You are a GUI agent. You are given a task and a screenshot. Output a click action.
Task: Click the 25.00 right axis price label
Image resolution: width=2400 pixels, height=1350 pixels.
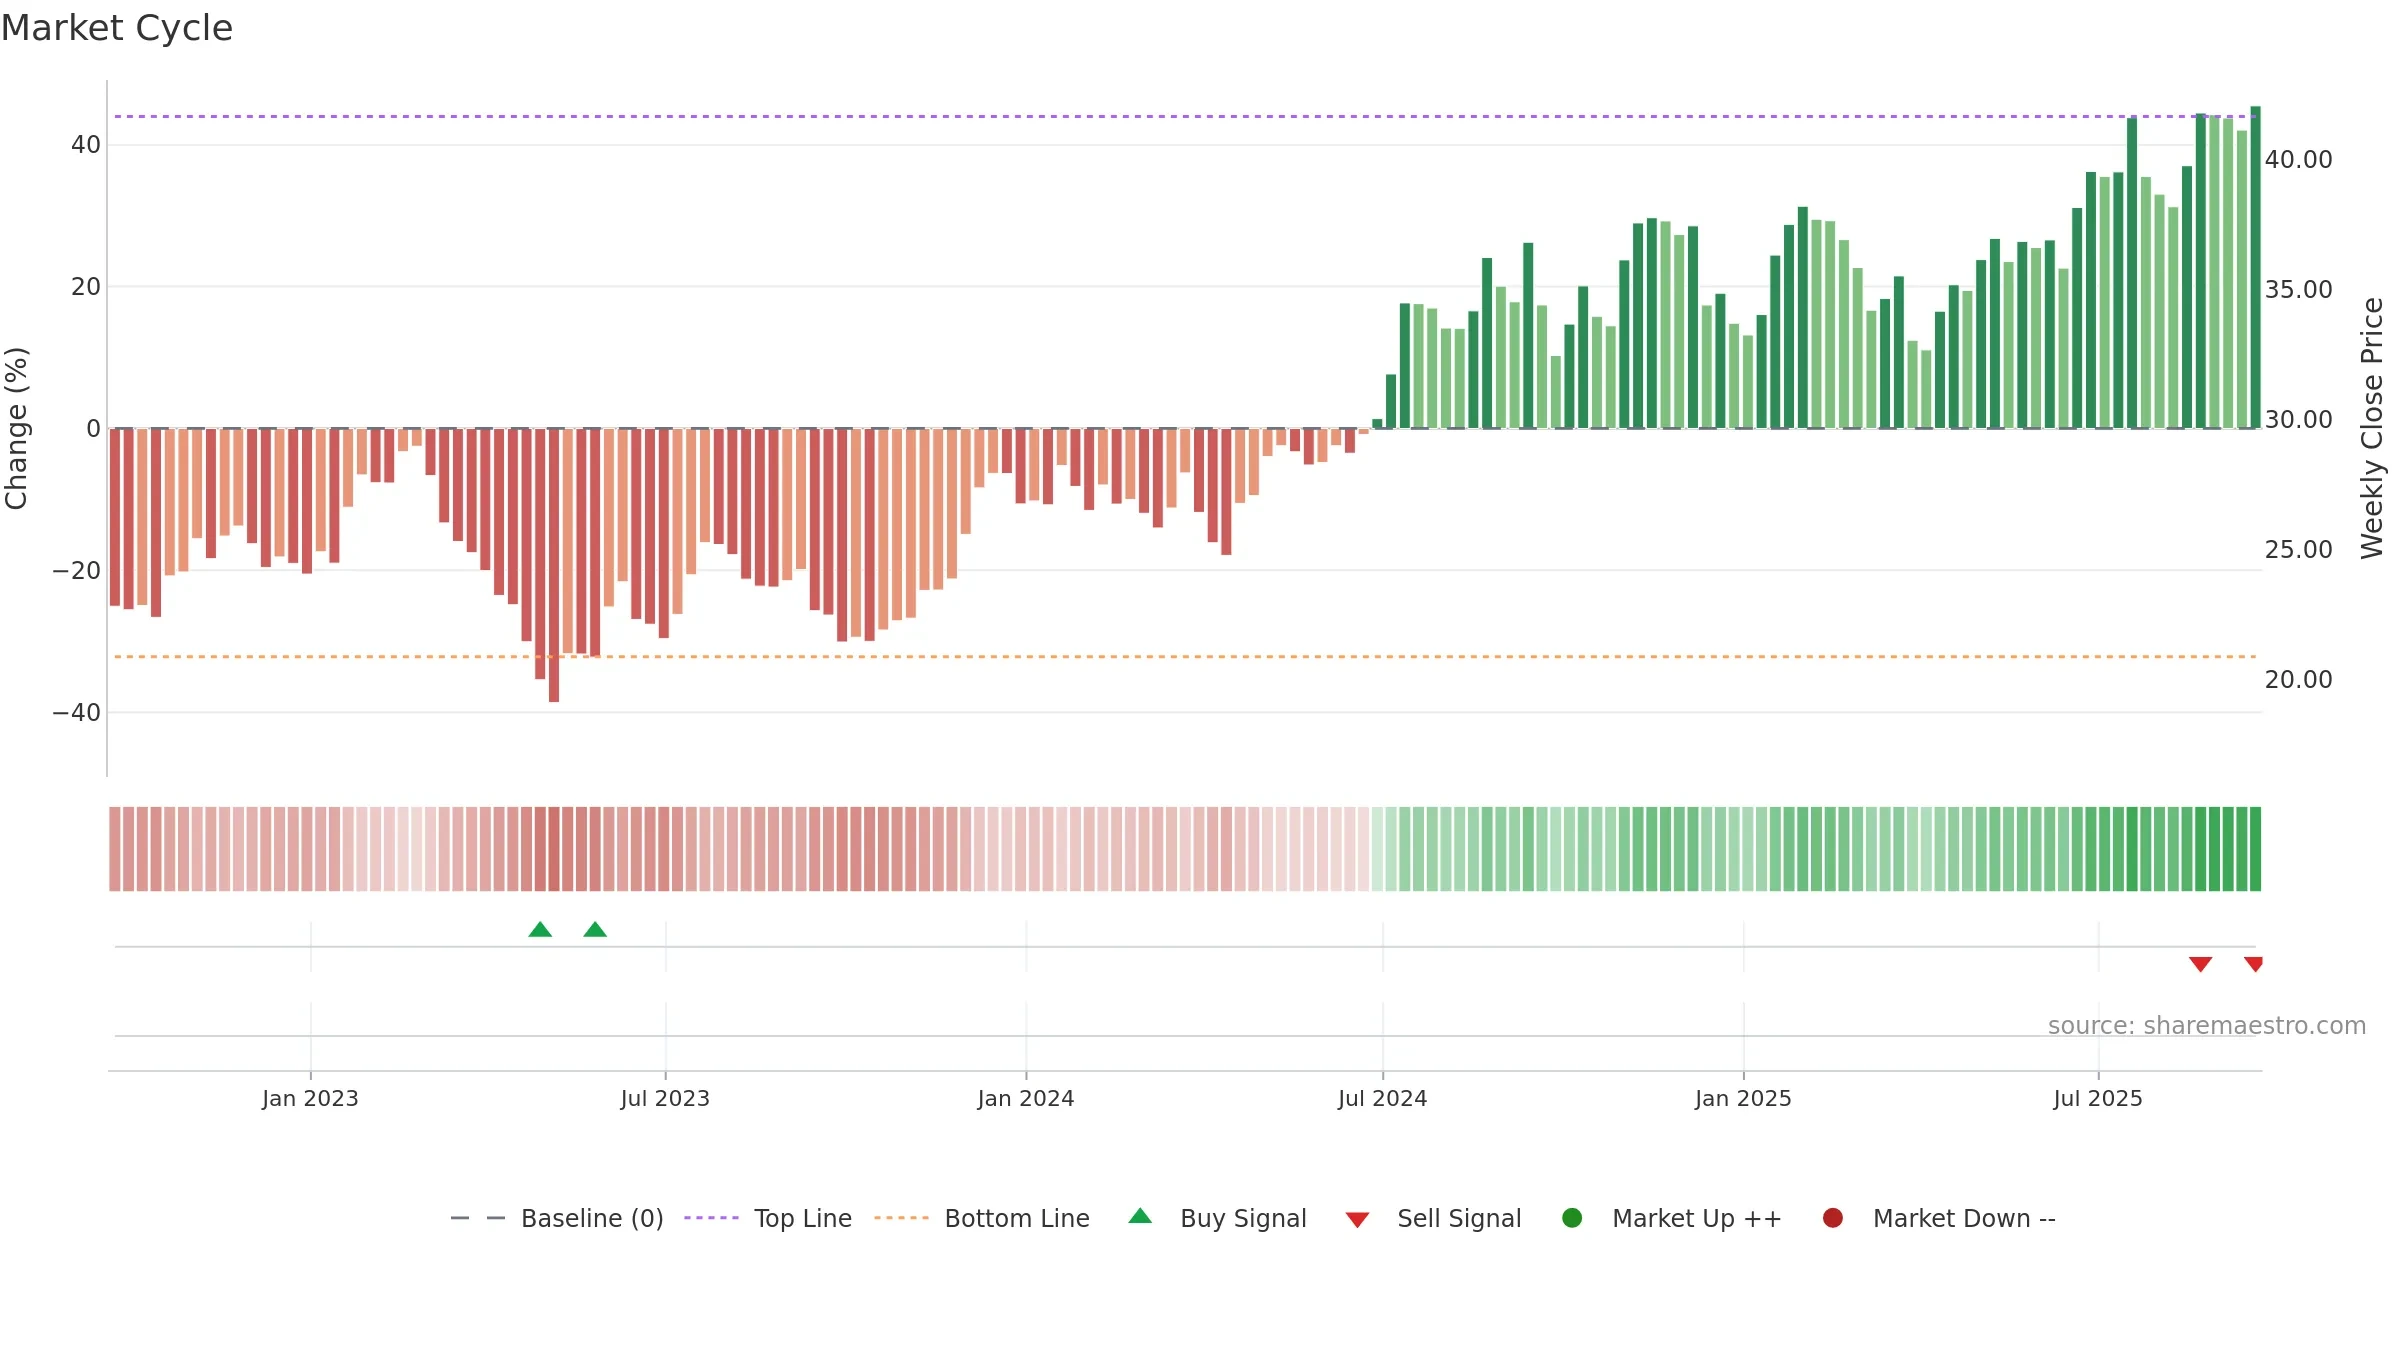tap(2298, 549)
